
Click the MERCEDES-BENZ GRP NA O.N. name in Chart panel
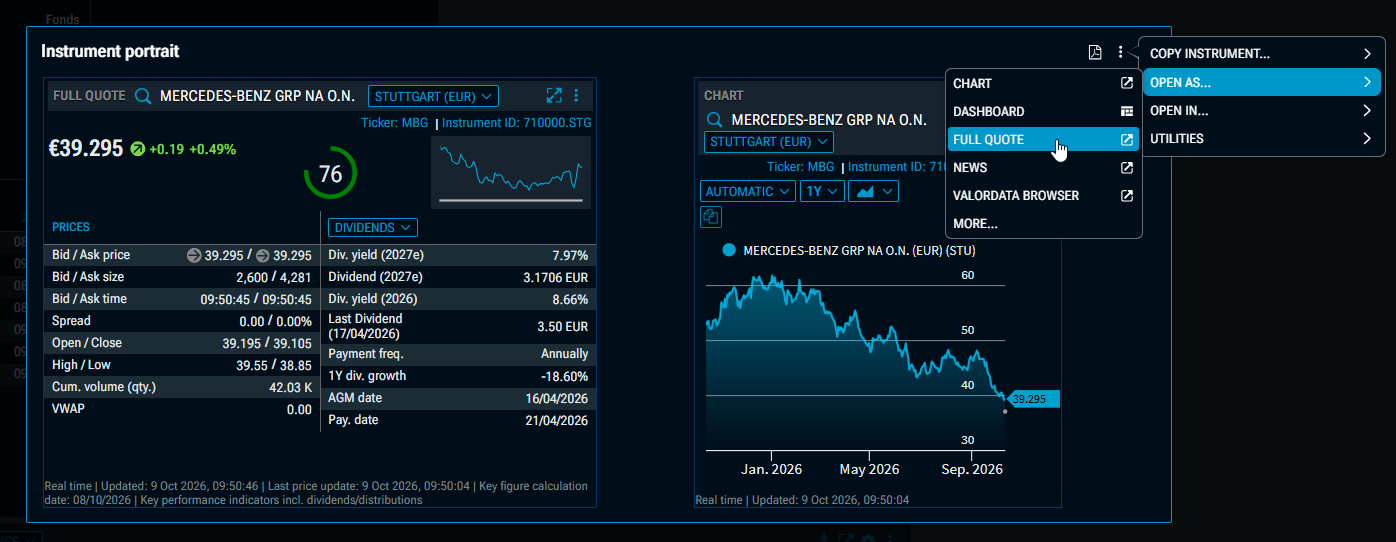tap(829, 120)
